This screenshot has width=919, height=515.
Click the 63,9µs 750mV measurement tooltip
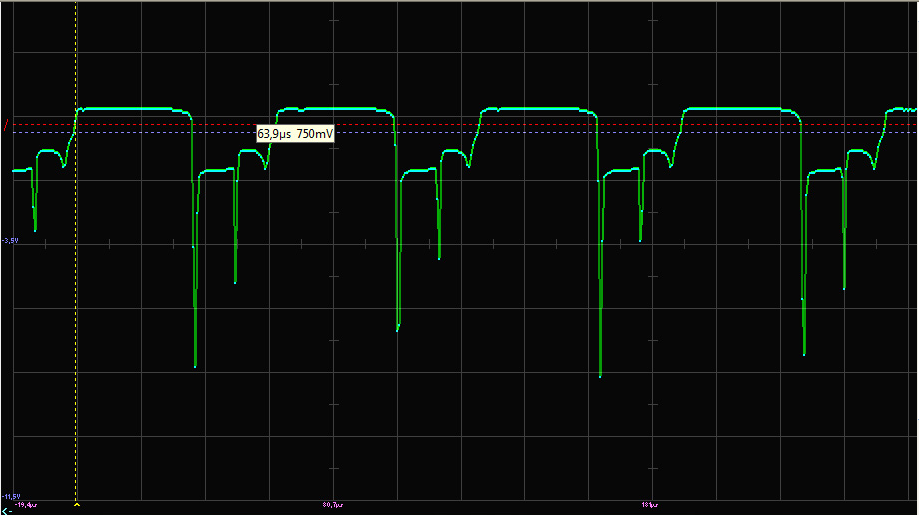point(295,133)
